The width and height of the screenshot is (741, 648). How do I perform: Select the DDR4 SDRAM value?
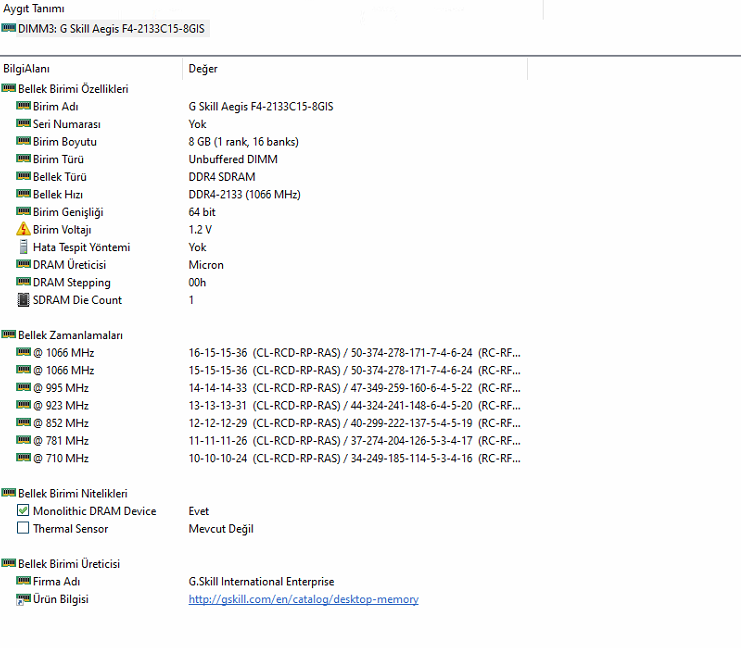[222, 177]
